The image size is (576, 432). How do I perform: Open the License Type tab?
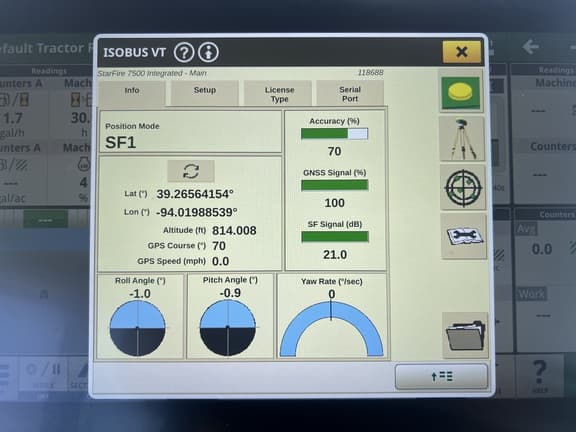[x=279, y=93]
